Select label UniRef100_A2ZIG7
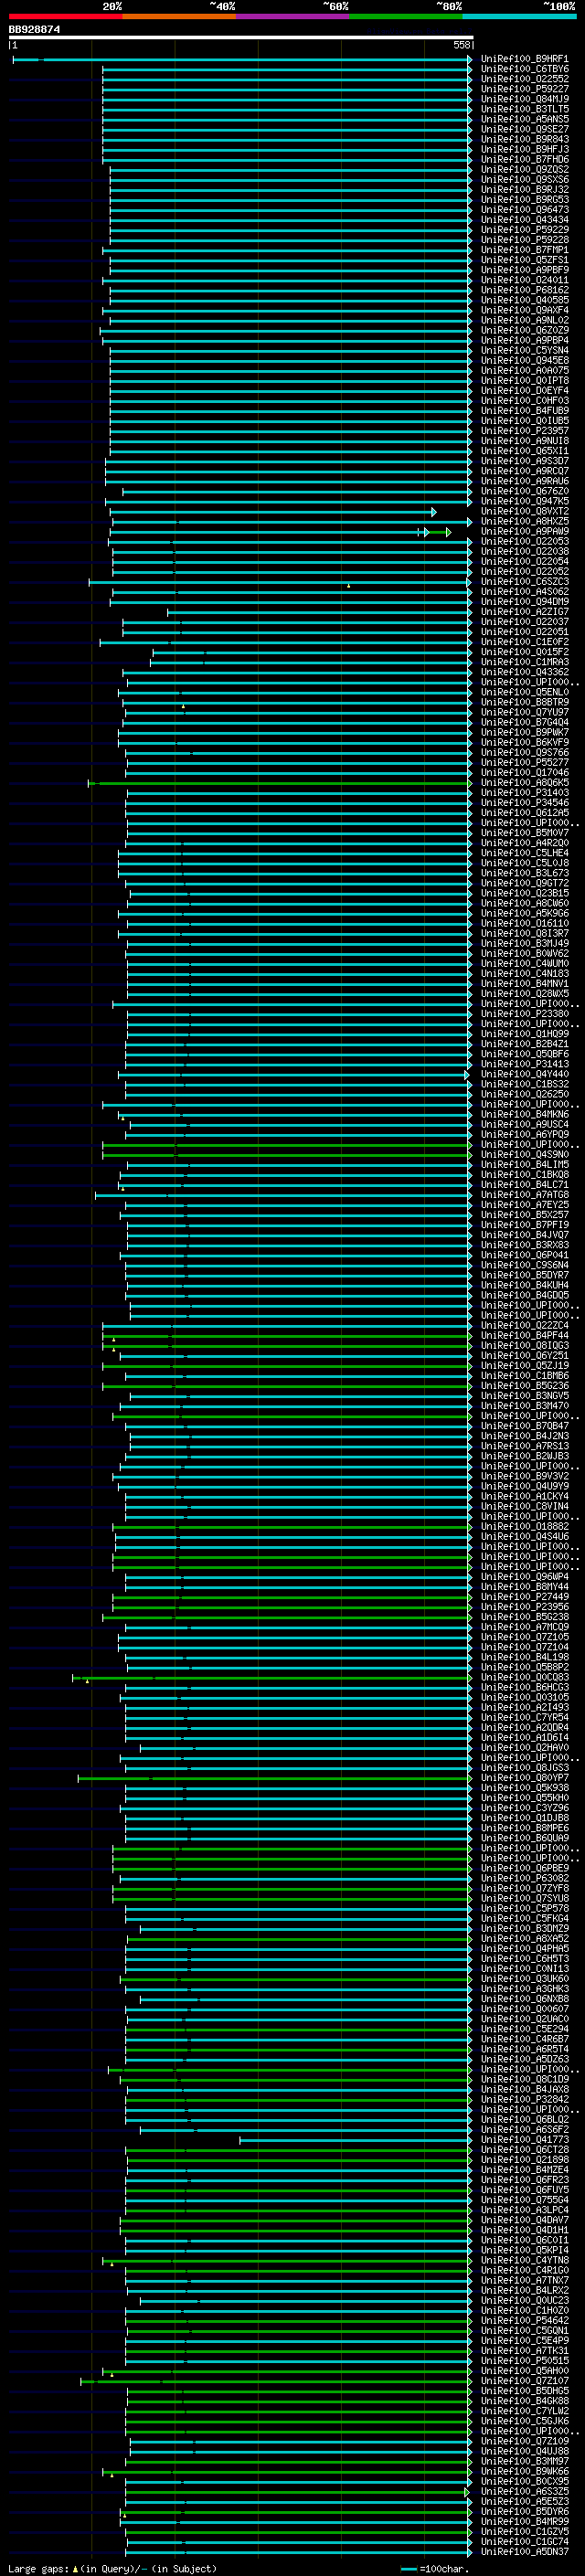This screenshot has width=585, height=2576. pos(524,612)
